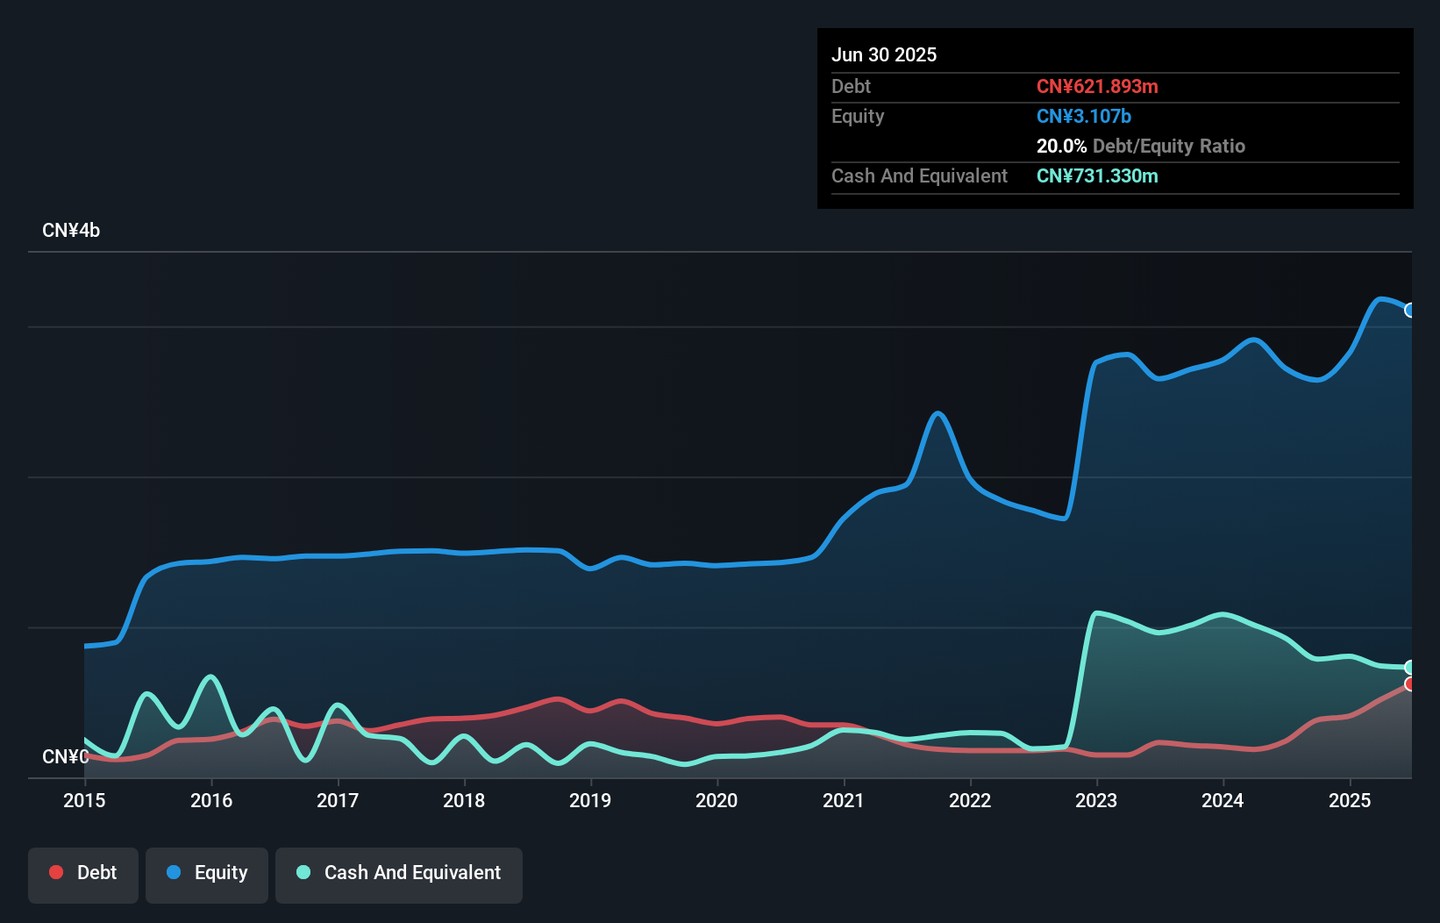The image size is (1440, 923).
Task: Click the Jun 30 2025 tooltip date
Action: click(x=884, y=55)
